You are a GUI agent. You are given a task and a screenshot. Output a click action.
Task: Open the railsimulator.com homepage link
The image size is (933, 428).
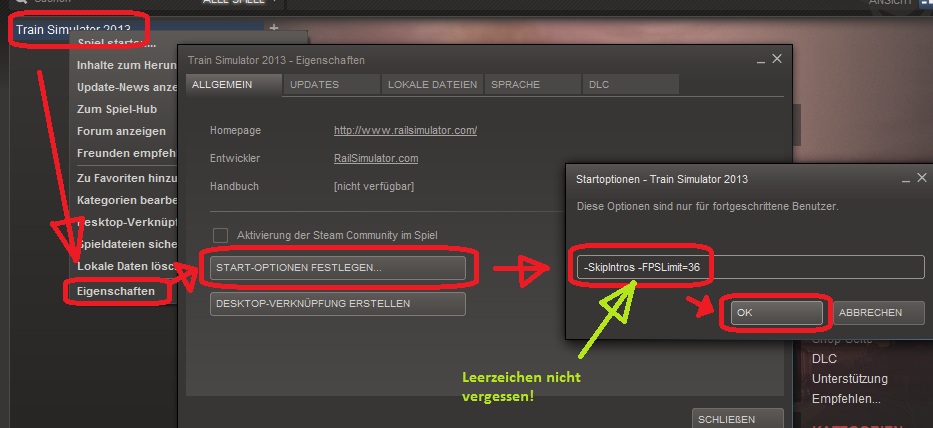pos(405,130)
